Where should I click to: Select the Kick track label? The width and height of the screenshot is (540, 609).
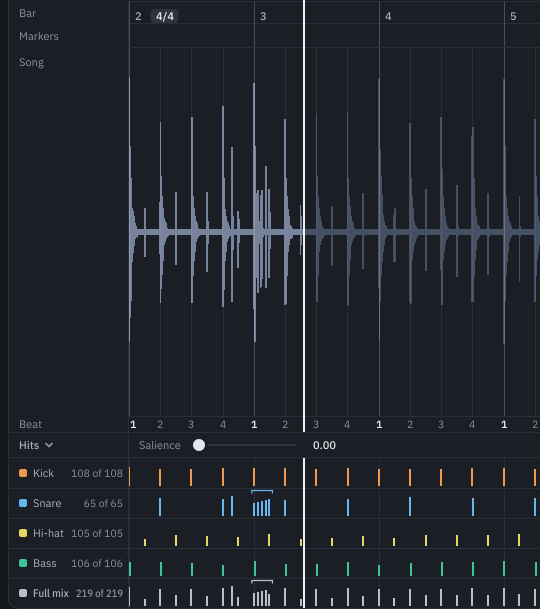point(43,473)
